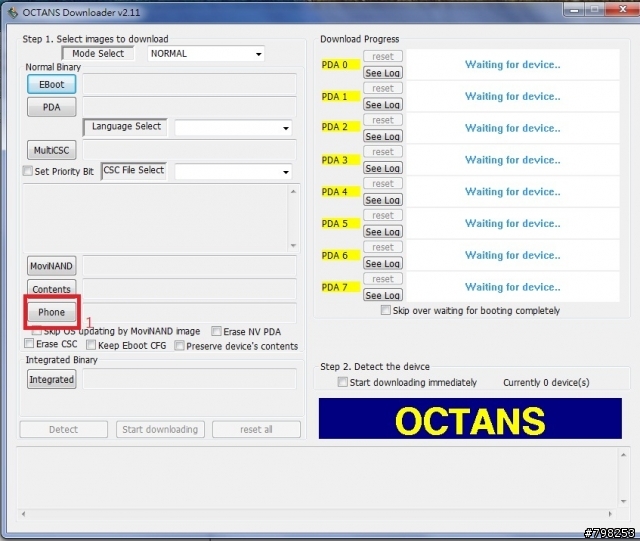
Task: Click reset button for PDA 7
Action: click(x=383, y=279)
